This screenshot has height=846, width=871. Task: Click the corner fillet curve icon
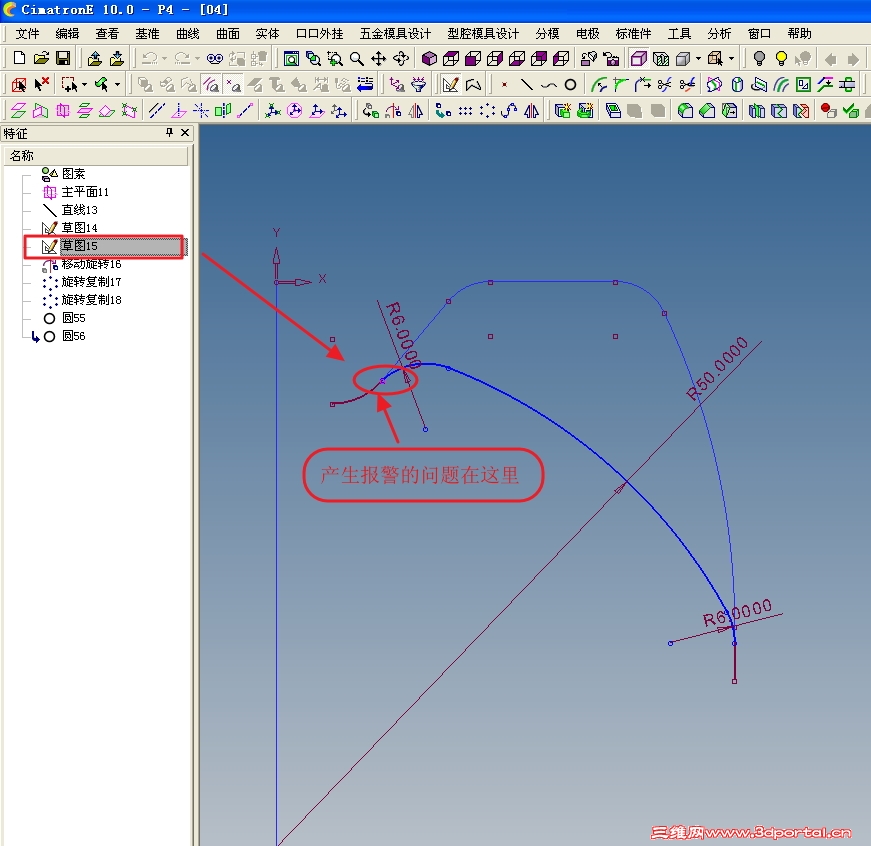pyautogui.click(x=620, y=84)
